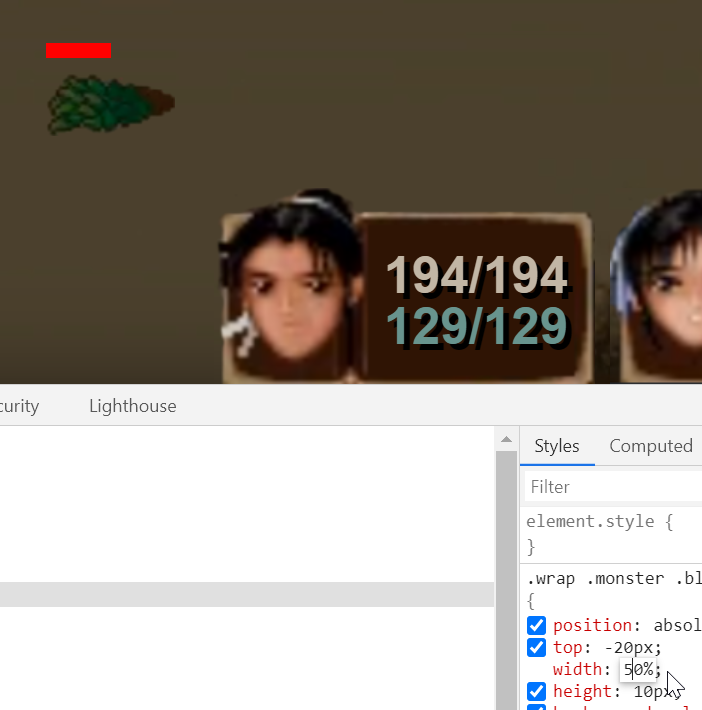Click the width value 50% field
This screenshot has height=710, width=702.
(638, 669)
